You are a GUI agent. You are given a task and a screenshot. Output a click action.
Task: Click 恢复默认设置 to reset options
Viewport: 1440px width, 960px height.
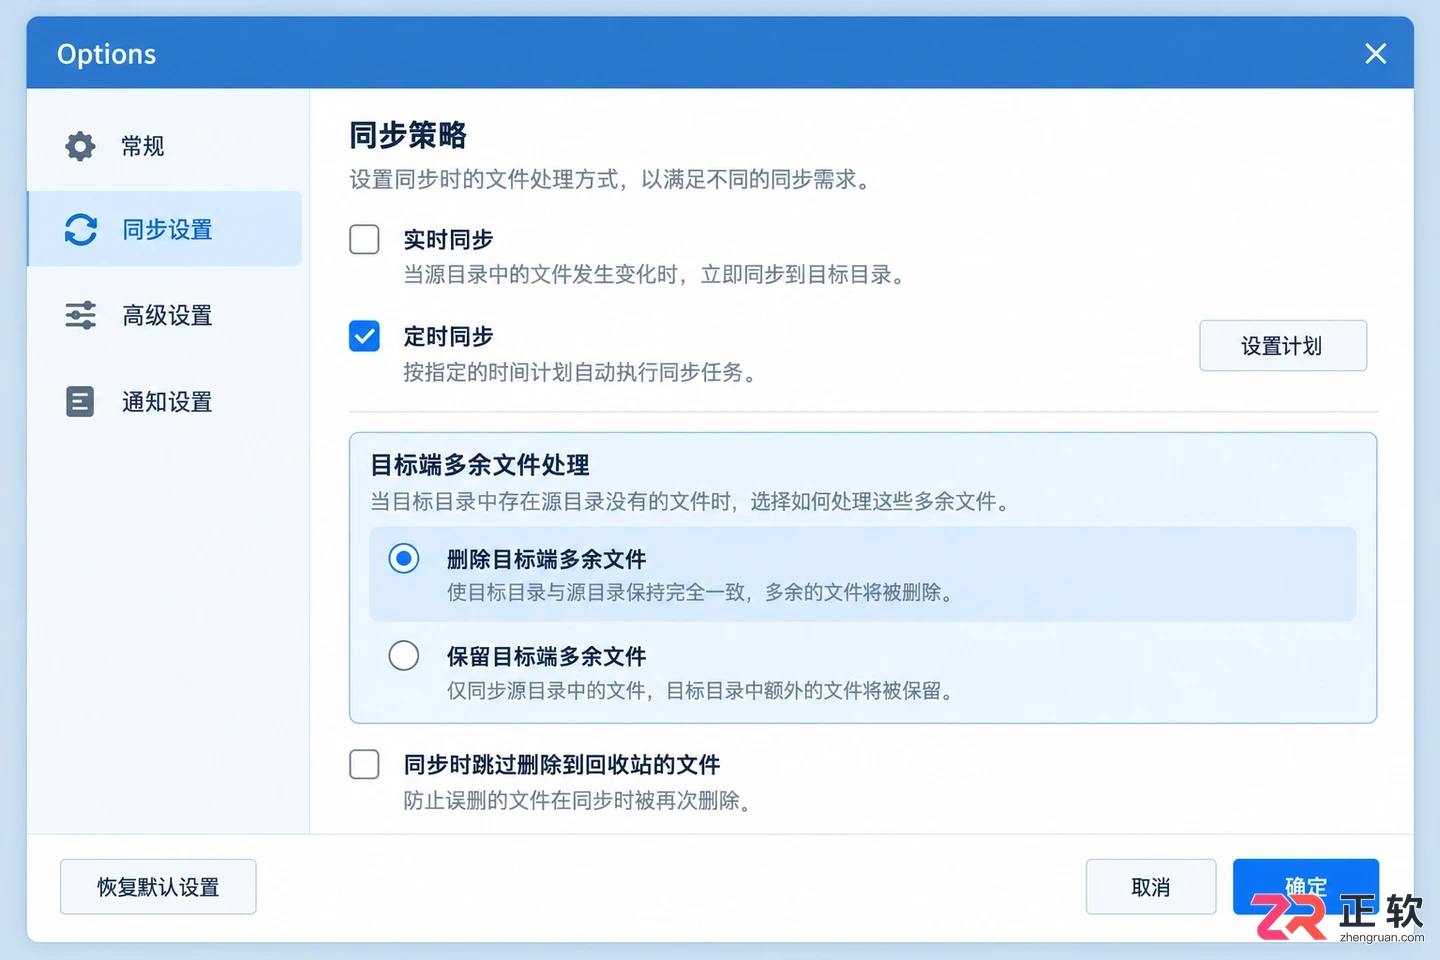(x=158, y=887)
